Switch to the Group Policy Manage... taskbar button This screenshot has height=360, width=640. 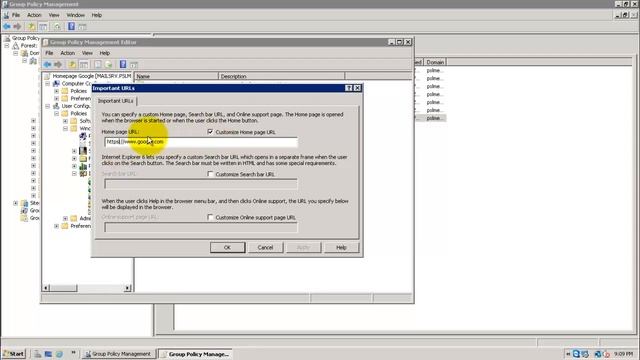pyautogui.click(x=195, y=354)
